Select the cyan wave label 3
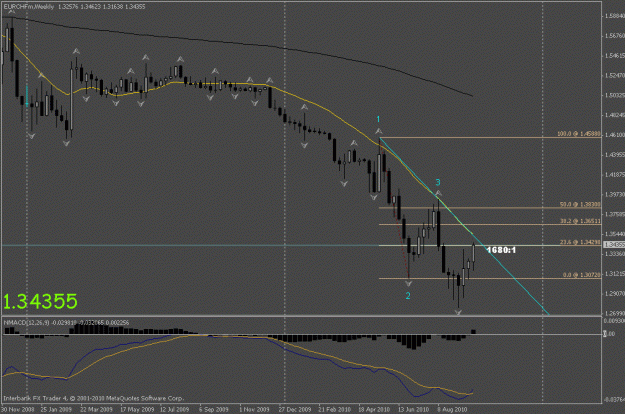Screen dimensions: 625x414 (438, 182)
